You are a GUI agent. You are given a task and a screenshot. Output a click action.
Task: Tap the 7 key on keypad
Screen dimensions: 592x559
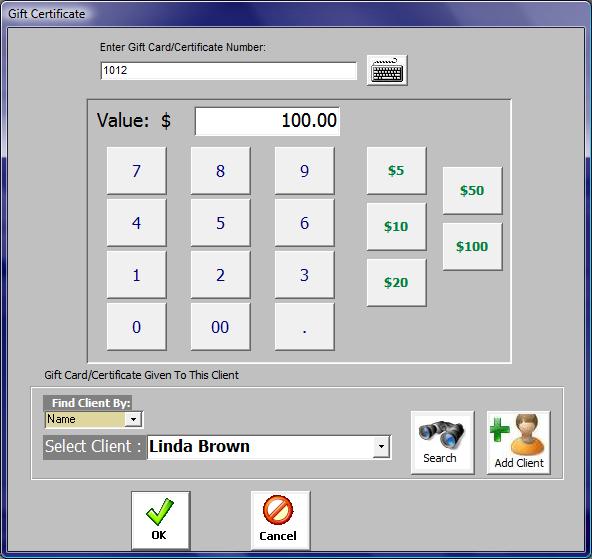[137, 171]
